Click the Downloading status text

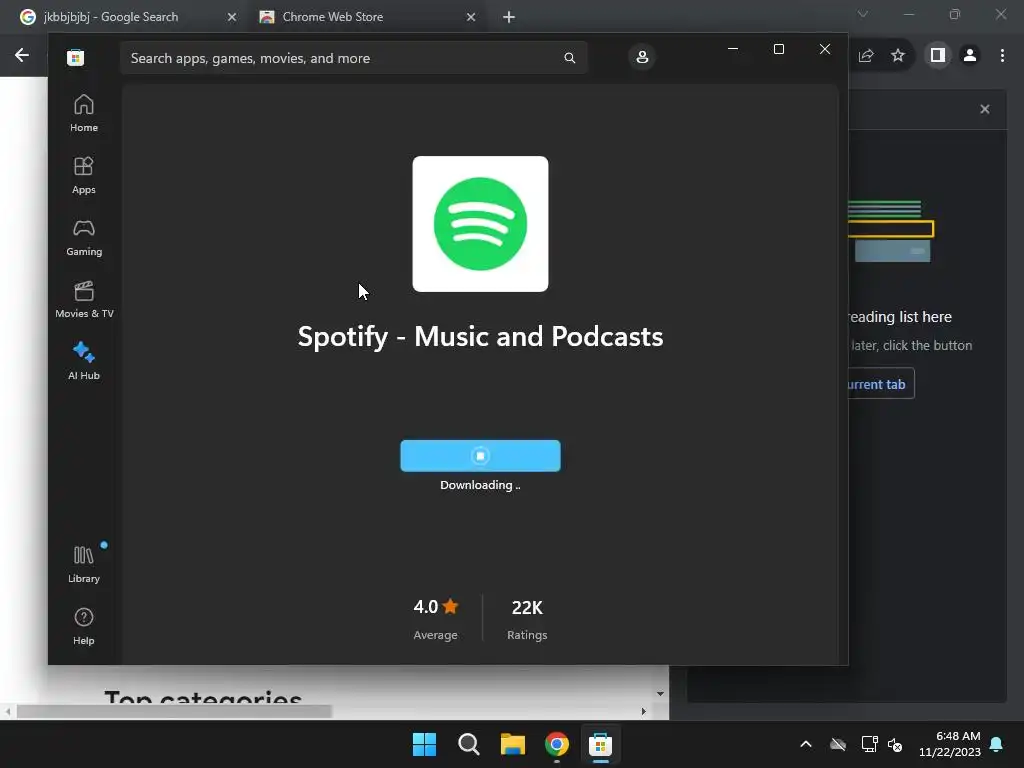[x=480, y=485]
